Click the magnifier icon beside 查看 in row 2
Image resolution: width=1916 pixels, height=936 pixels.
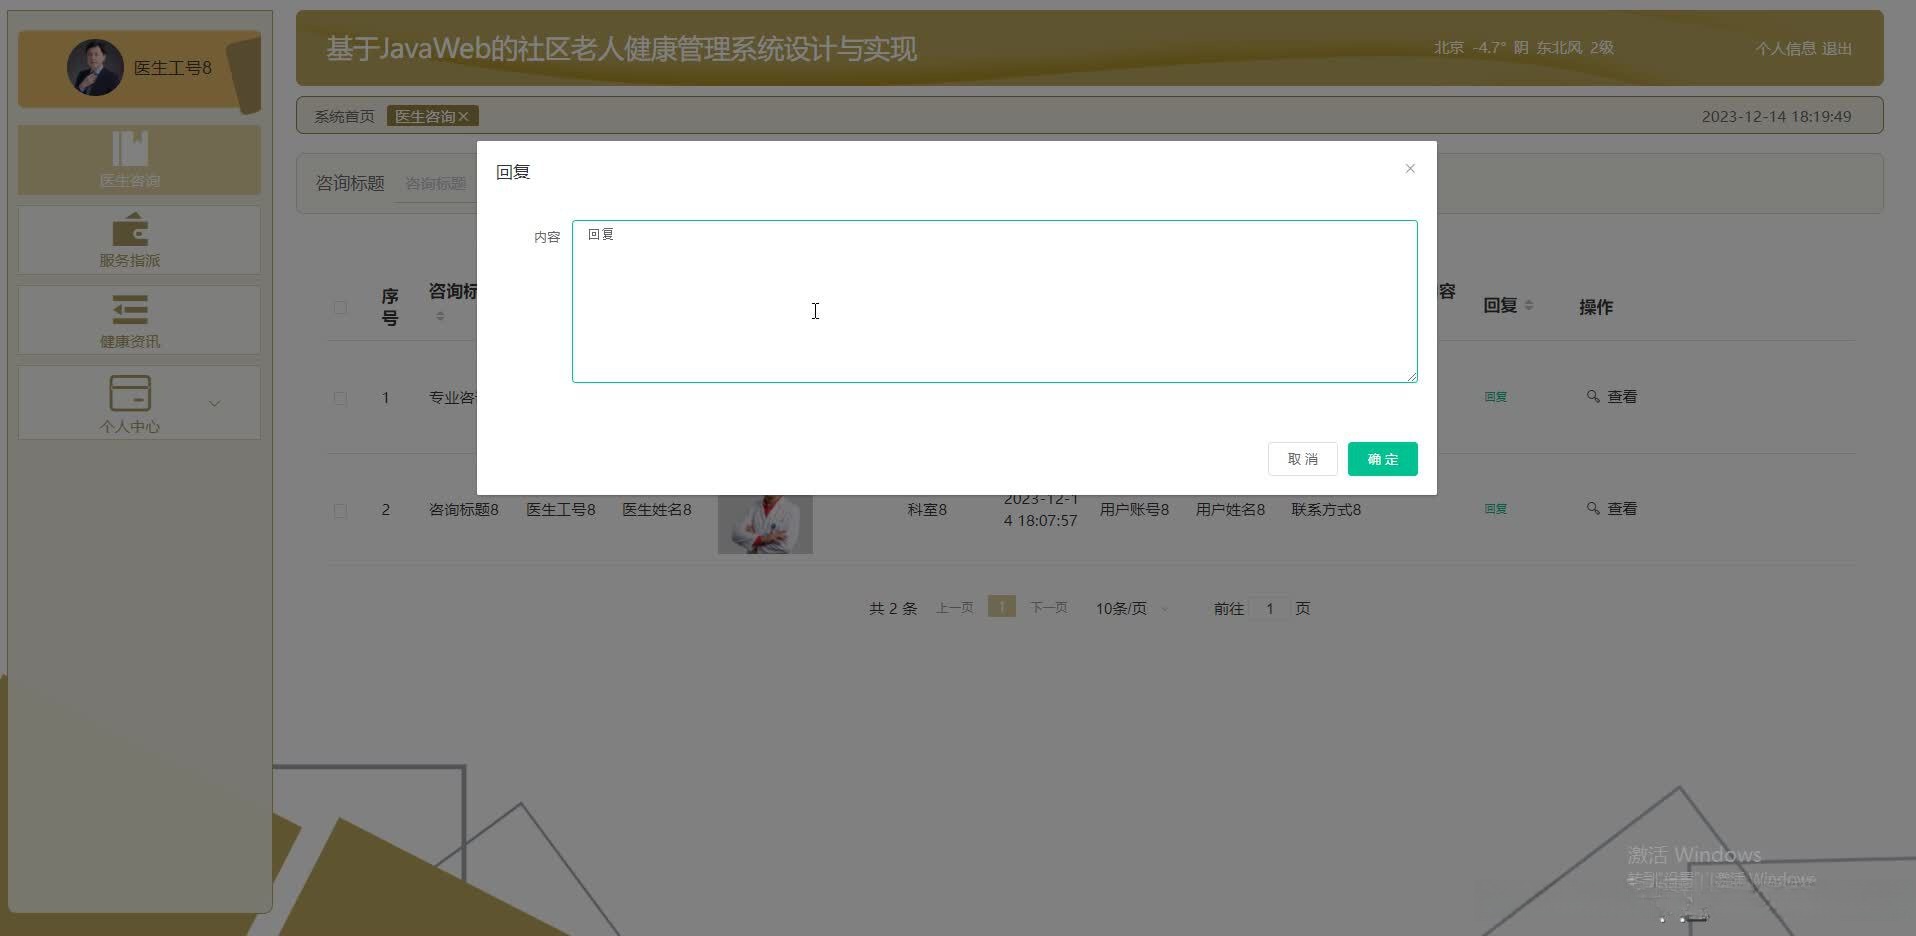(1593, 509)
